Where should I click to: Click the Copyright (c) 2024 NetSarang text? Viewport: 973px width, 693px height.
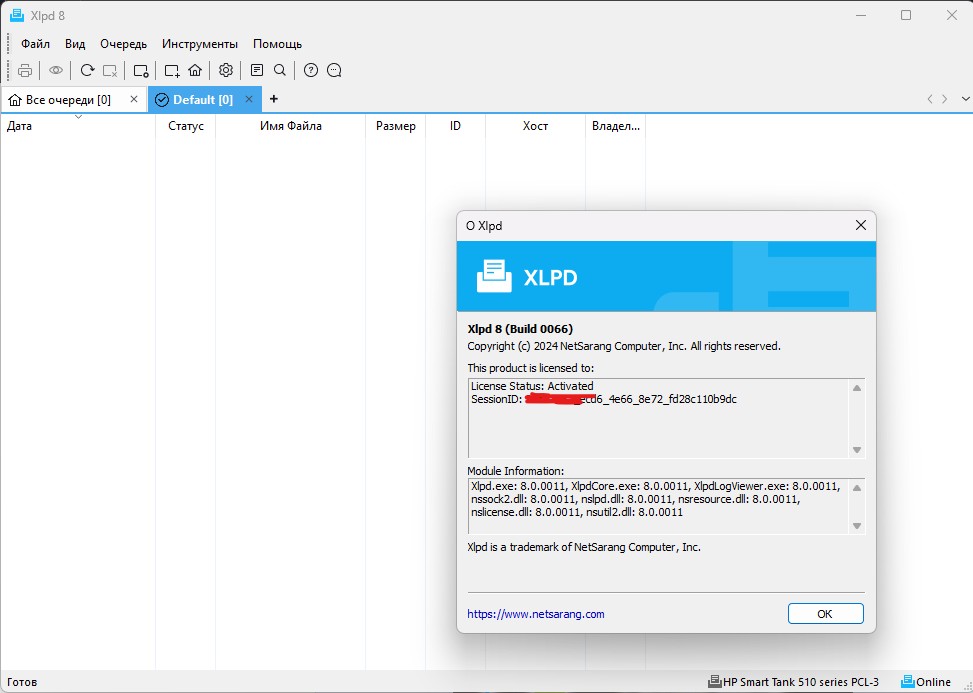pos(624,346)
